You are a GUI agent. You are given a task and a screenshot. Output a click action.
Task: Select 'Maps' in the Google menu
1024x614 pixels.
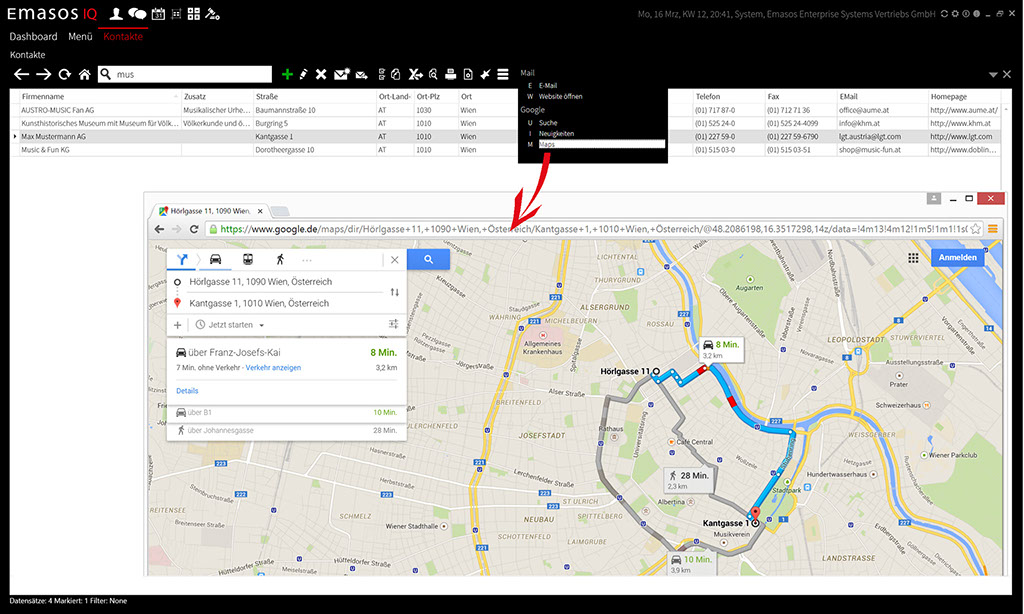tap(600, 144)
